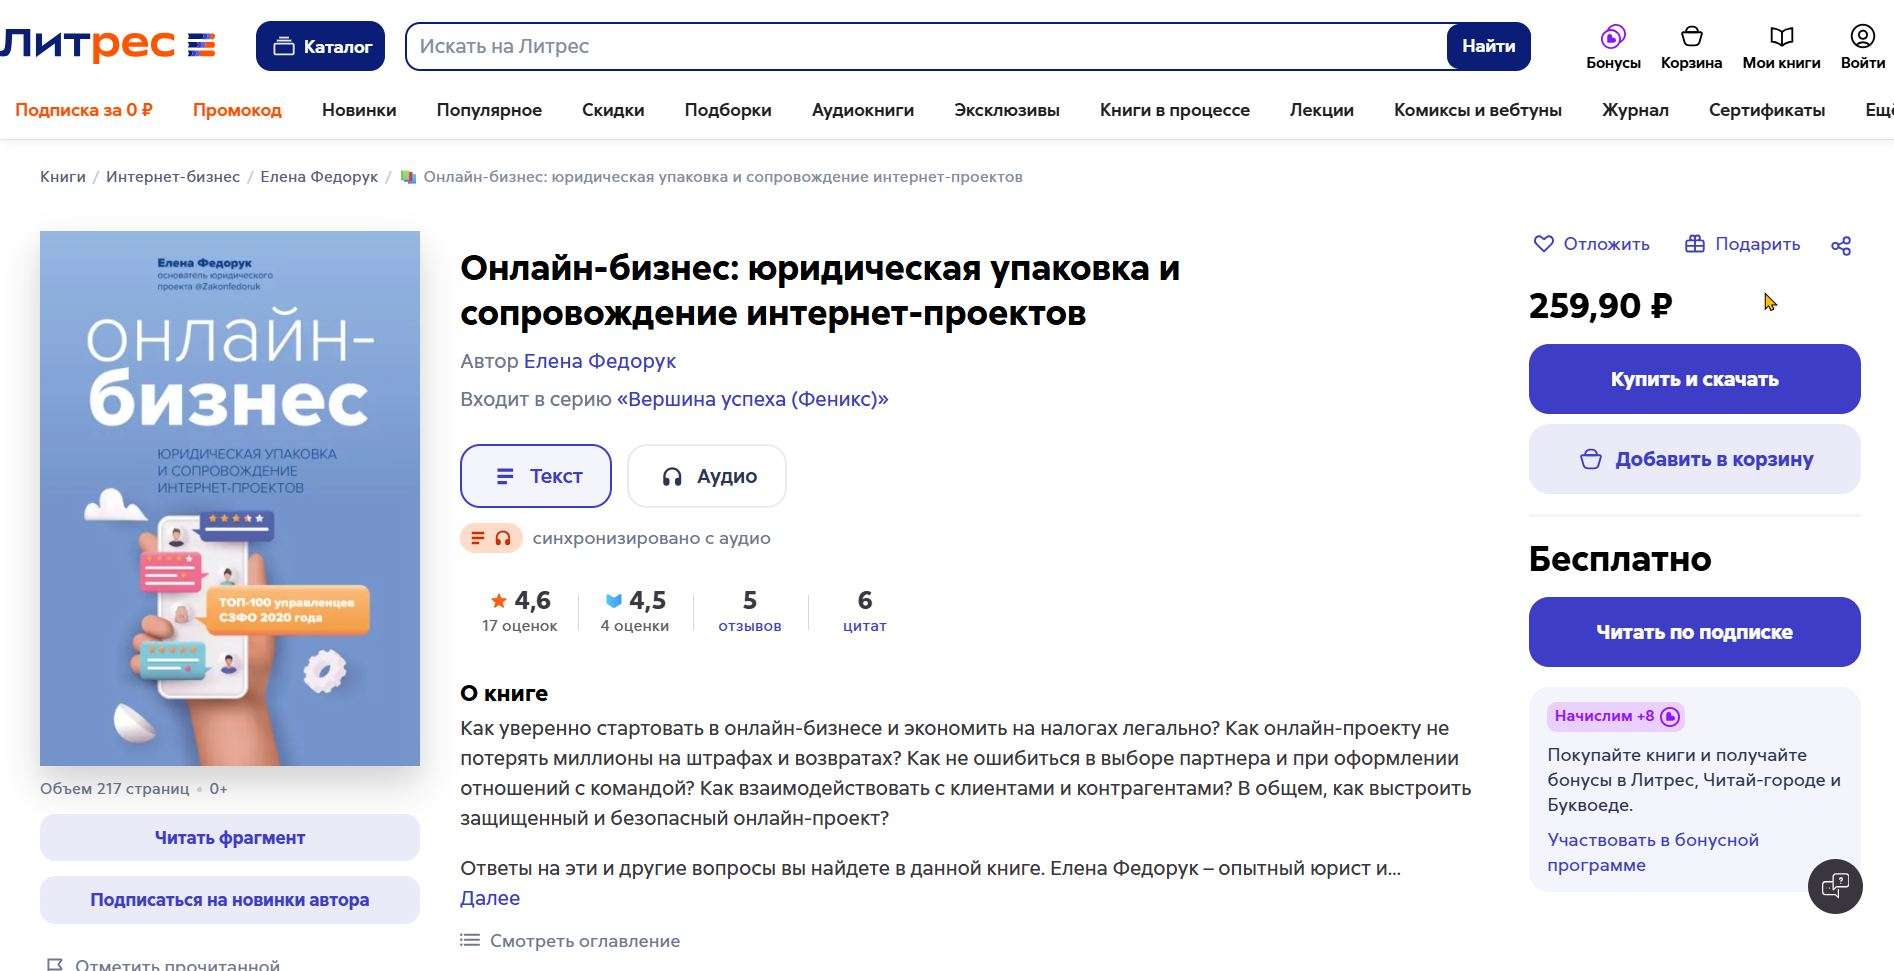This screenshot has height=971, width=1894.
Task: Expand the description with Далее
Action: [x=490, y=898]
